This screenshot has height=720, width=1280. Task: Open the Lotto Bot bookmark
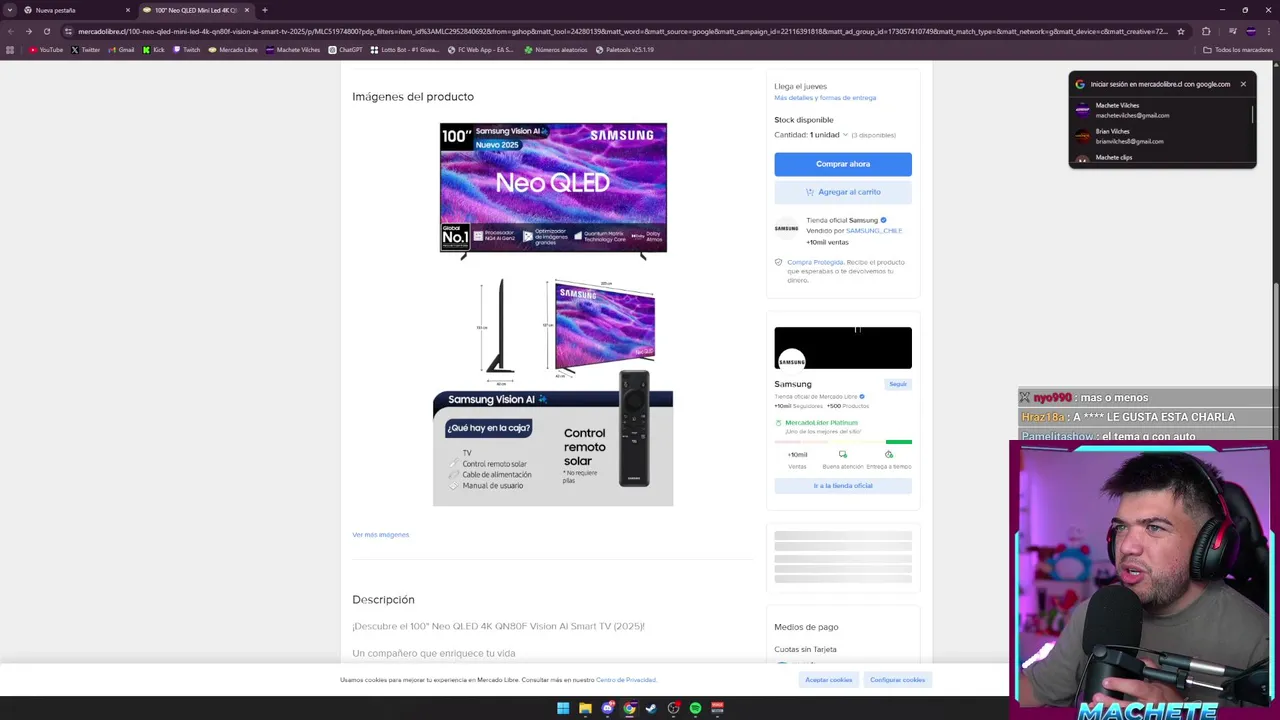pyautogui.click(x=405, y=49)
